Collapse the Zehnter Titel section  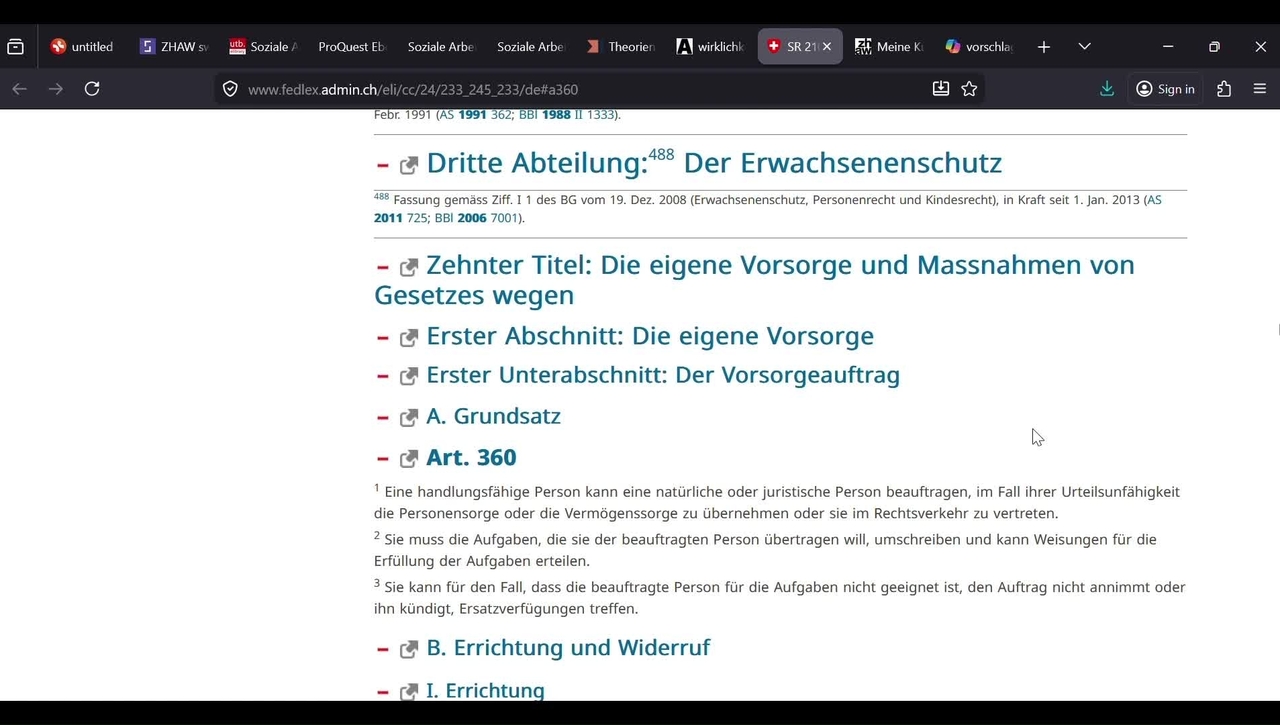click(x=382, y=267)
